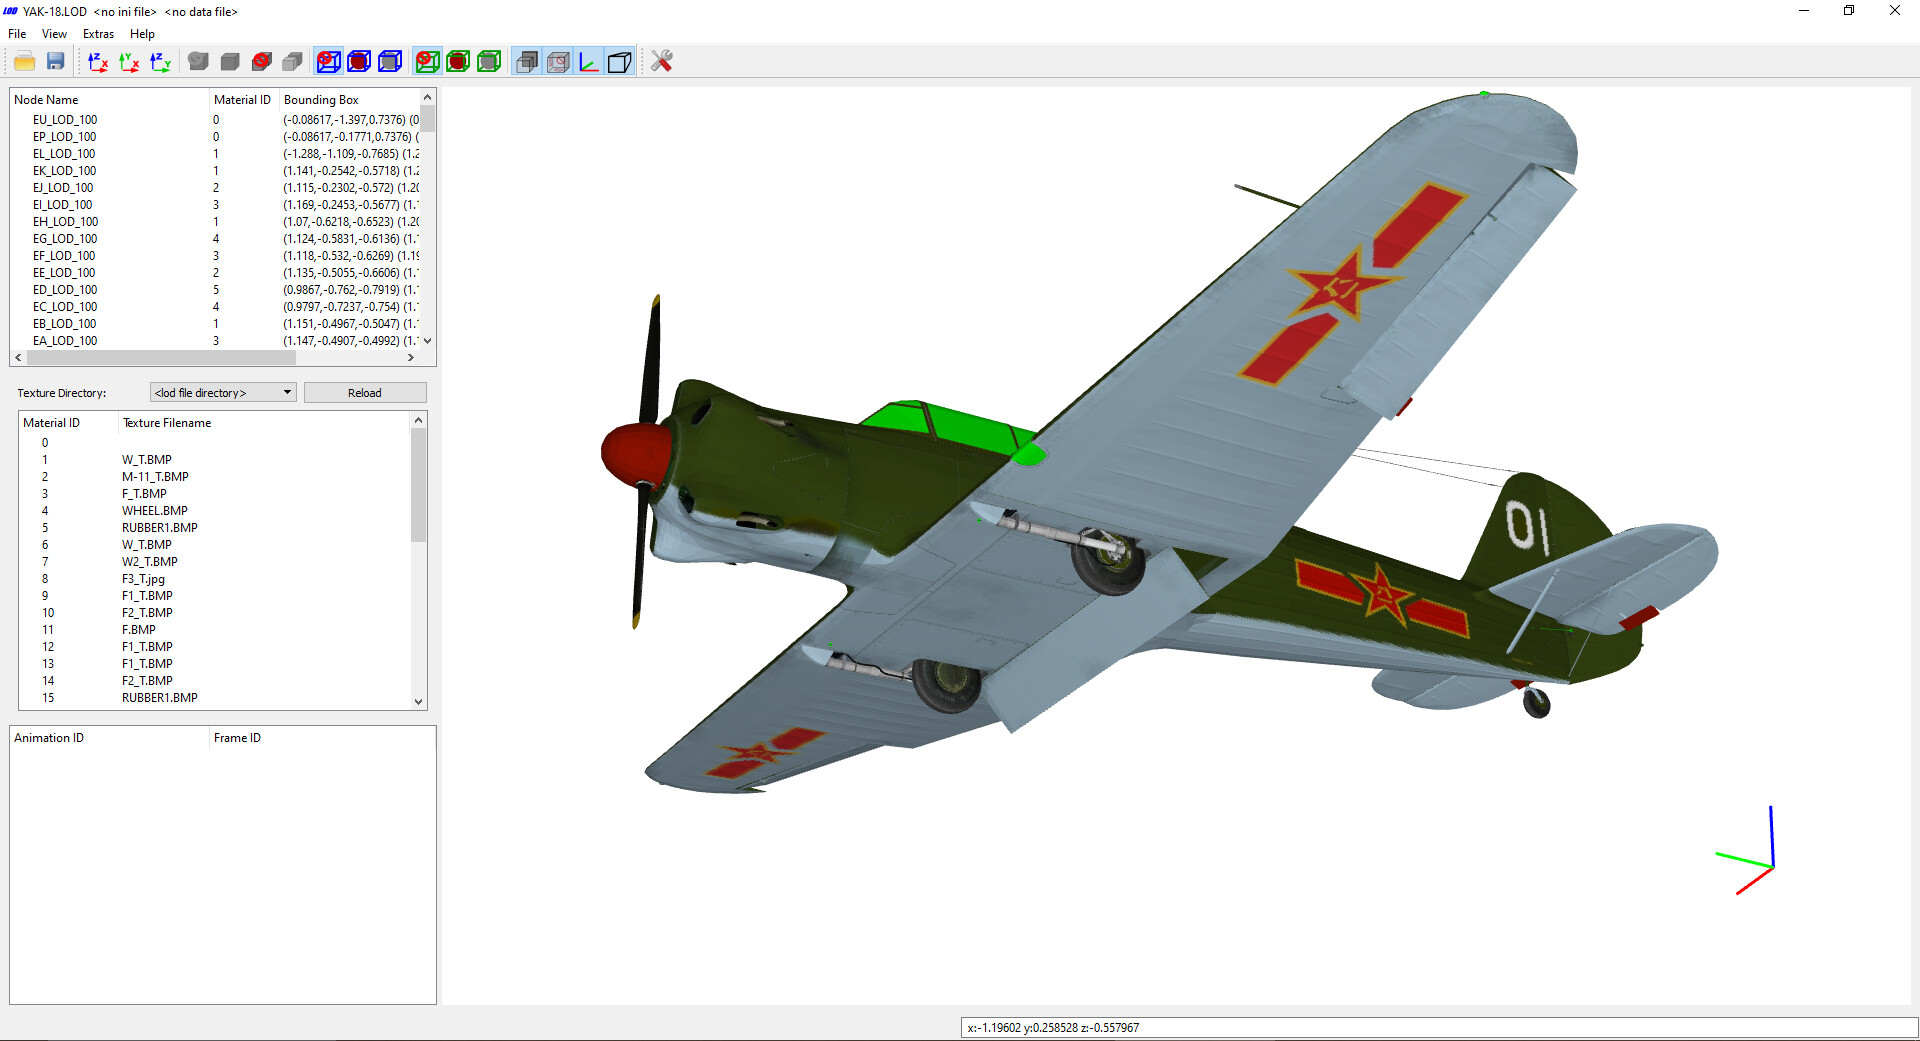Toggle the blue wireframe box with prohibition sign
1920x1041 pixels.
click(328, 62)
